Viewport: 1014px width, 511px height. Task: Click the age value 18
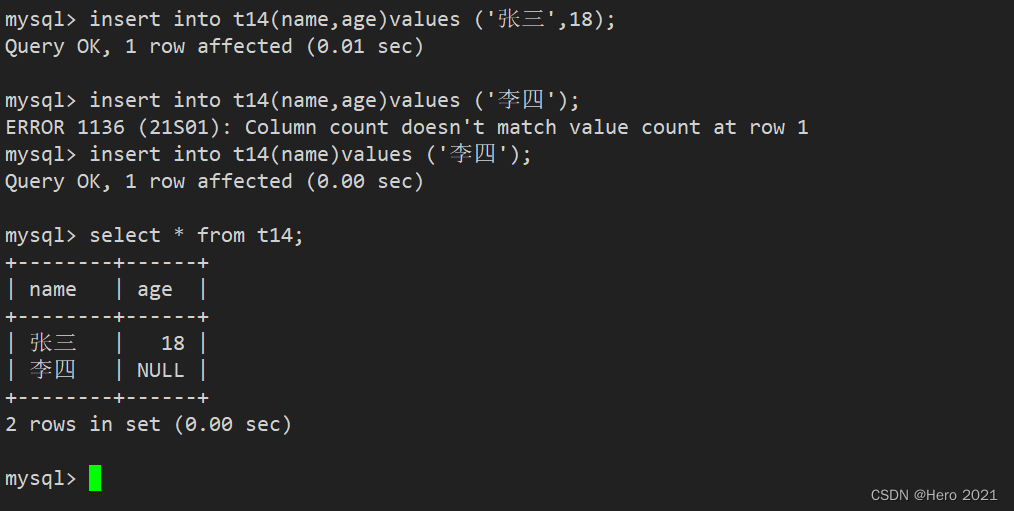click(x=173, y=343)
